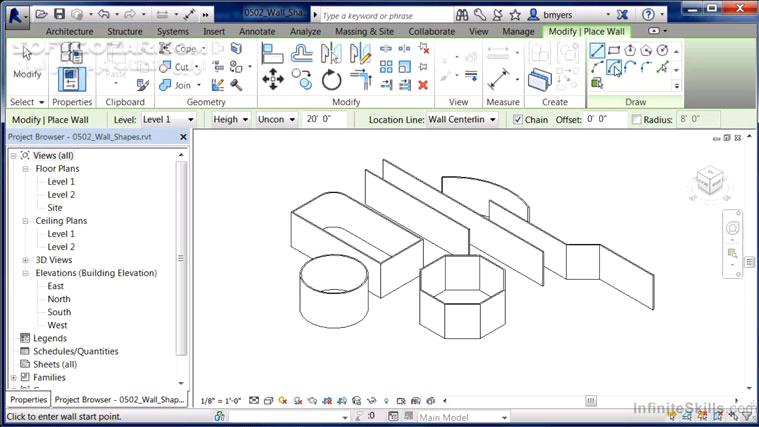Collapse the Views (all) tree node
The height and width of the screenshot is (427, 759).
click(x=14, y=156)
